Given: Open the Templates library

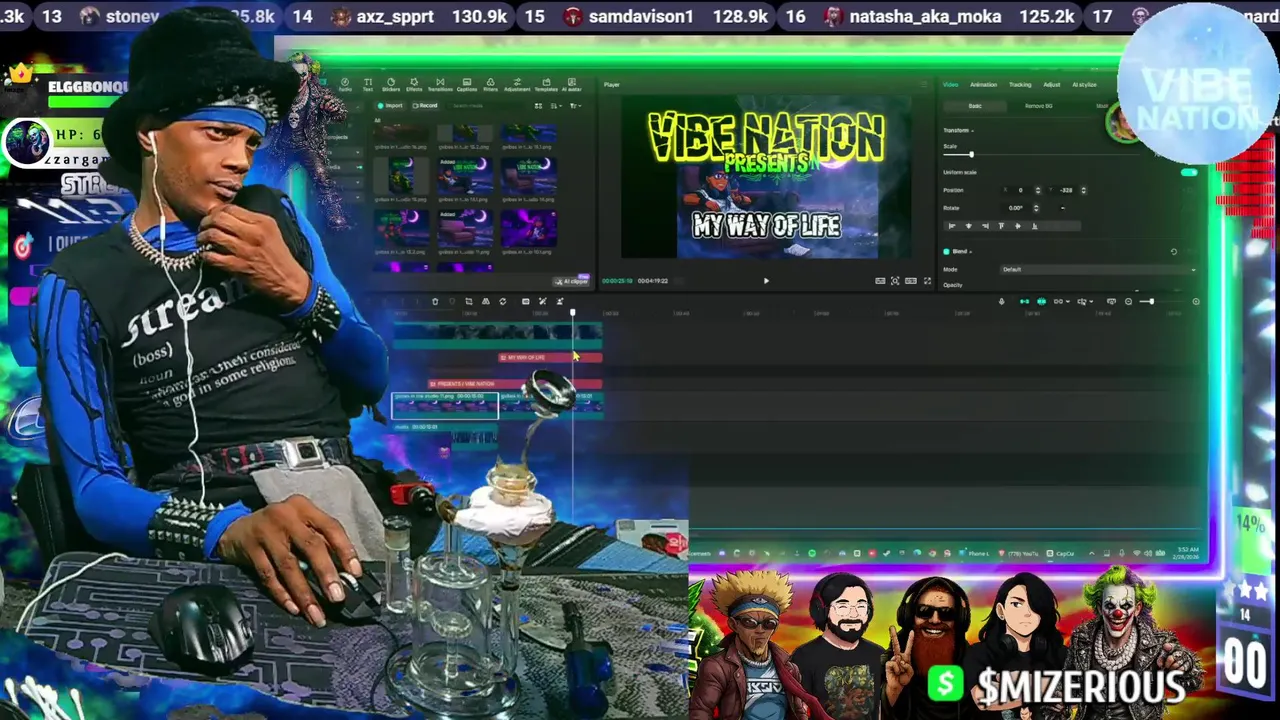Looking at the screenshot, I should coord(546,84).
